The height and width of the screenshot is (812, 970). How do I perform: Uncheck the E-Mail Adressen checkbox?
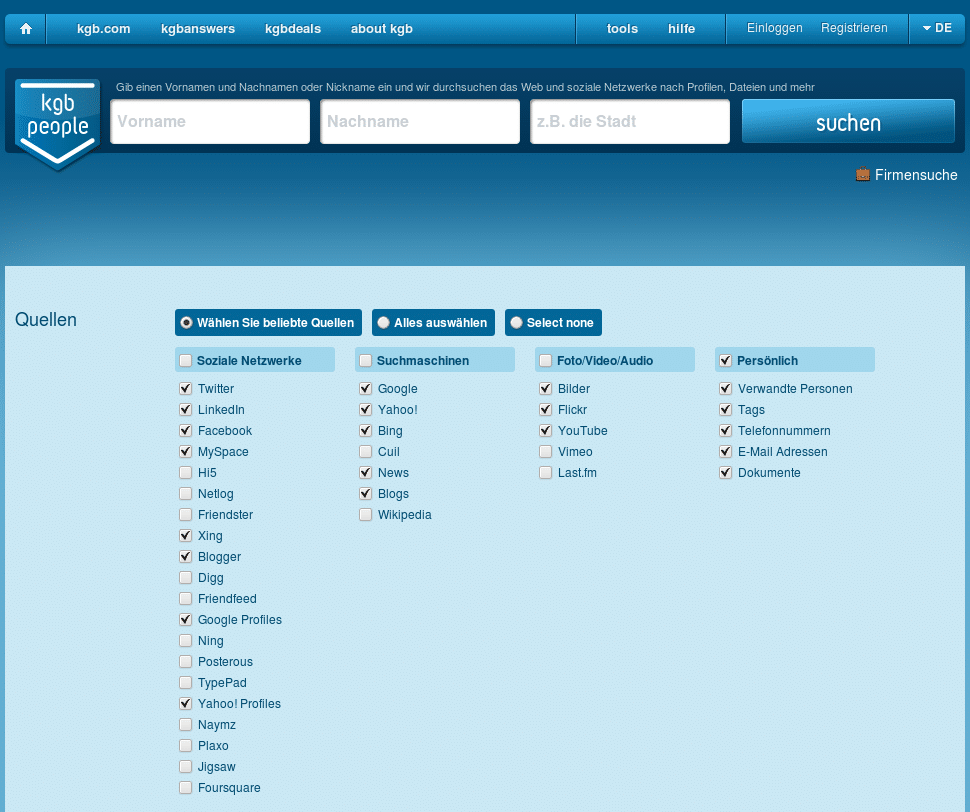click(726, 451)
